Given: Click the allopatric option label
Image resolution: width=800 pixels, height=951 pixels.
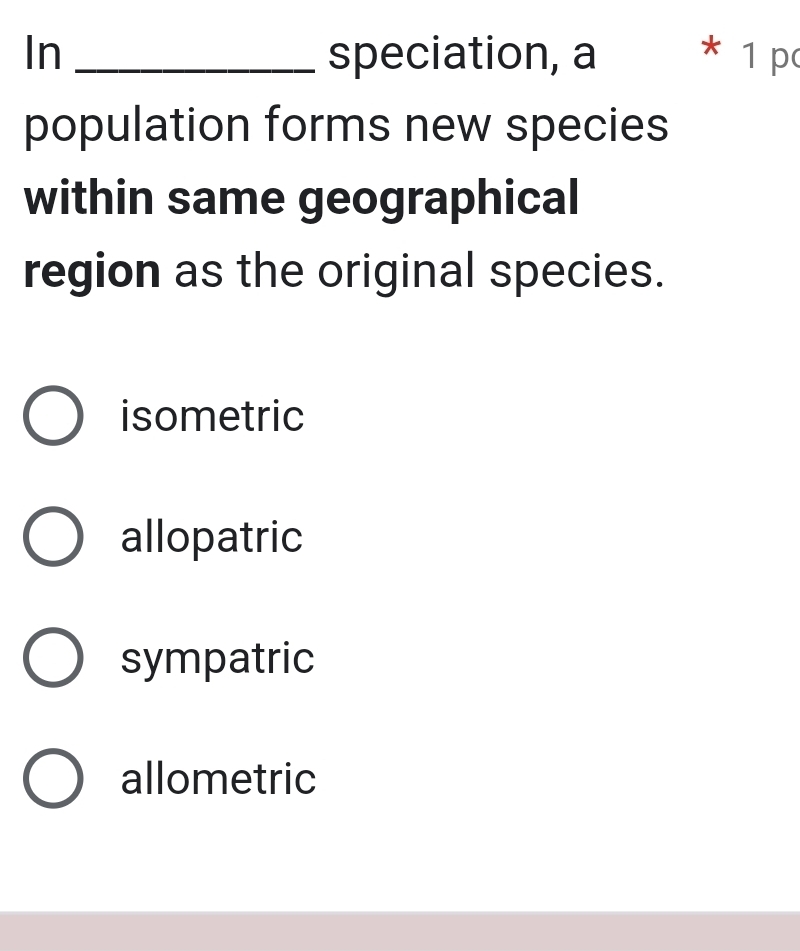Looking at the screenshot, I should [210, 537].
